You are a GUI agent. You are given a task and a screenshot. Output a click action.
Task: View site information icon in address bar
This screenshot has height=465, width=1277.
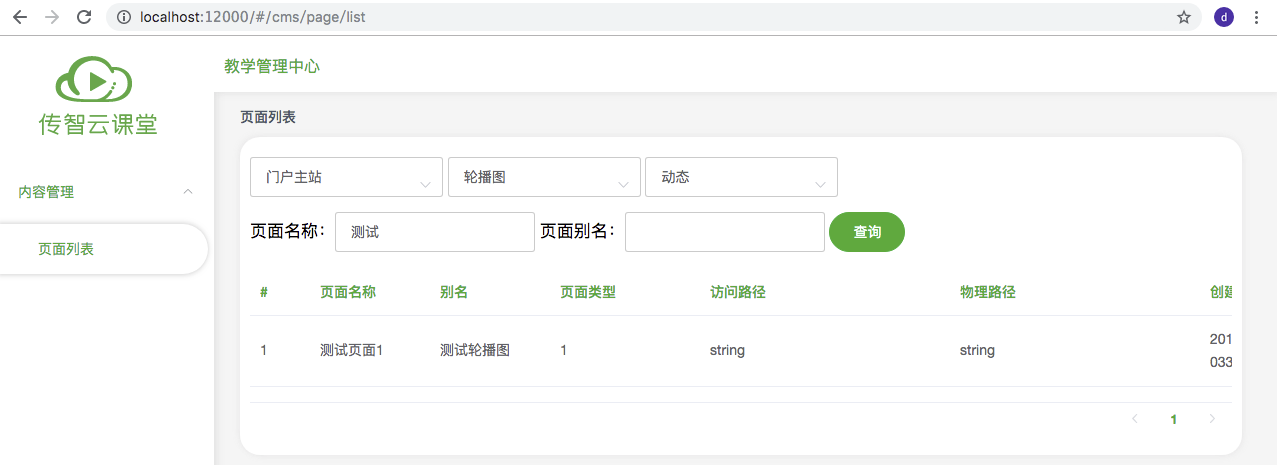point(124,17)
